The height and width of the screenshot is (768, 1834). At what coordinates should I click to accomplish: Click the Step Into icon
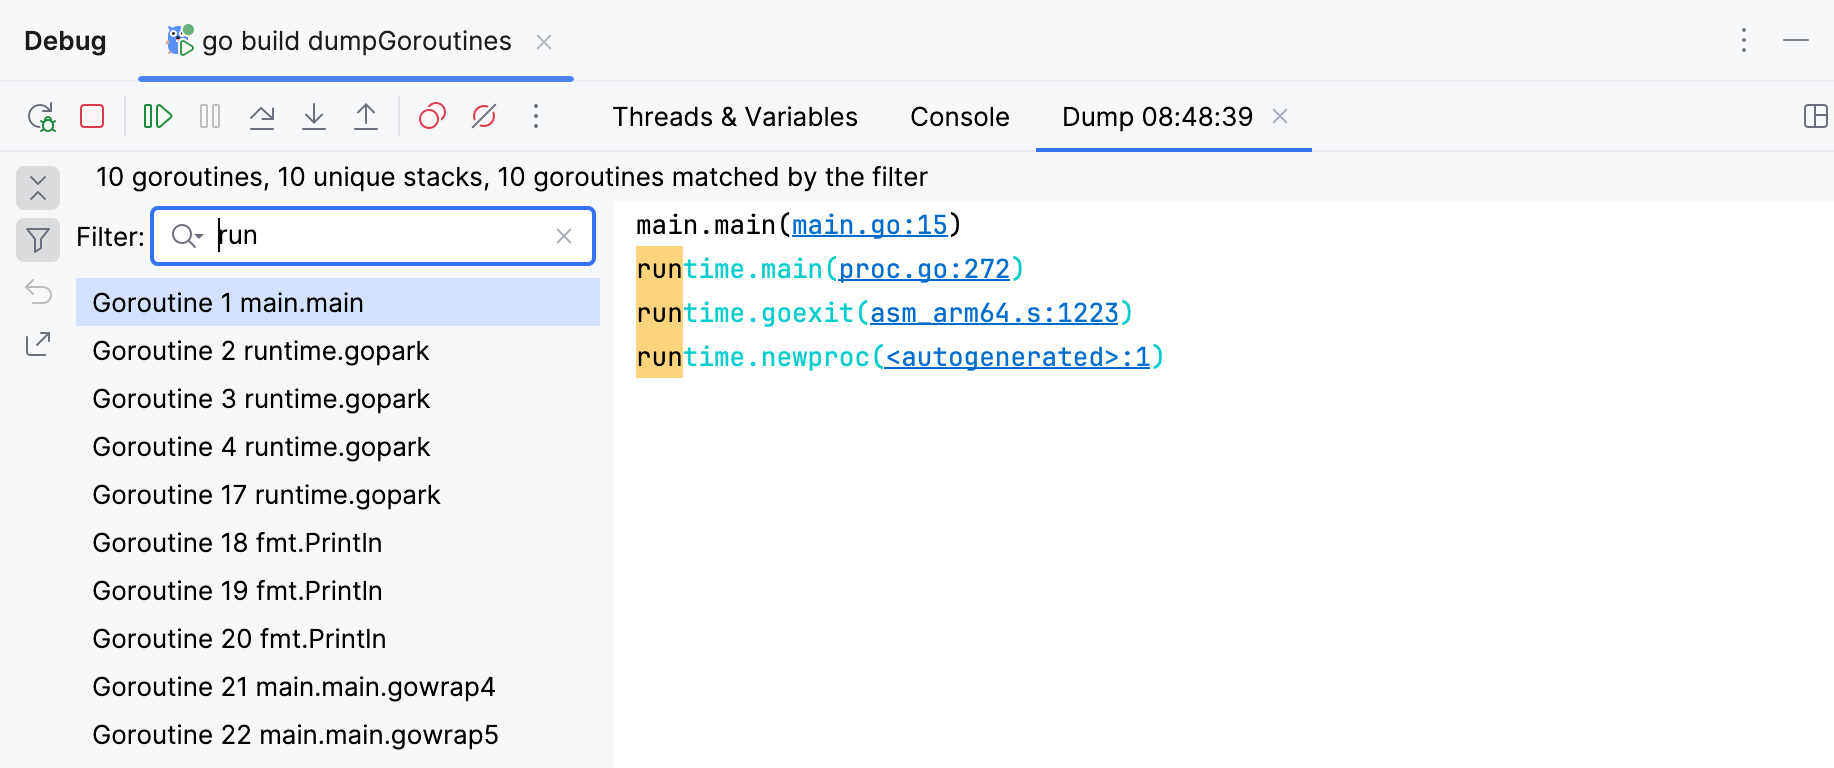314,117
